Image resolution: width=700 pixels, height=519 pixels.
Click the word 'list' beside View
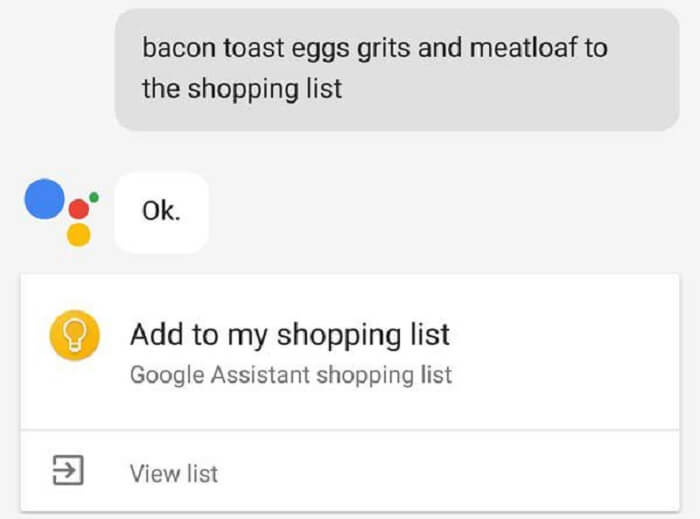point(203,473)
